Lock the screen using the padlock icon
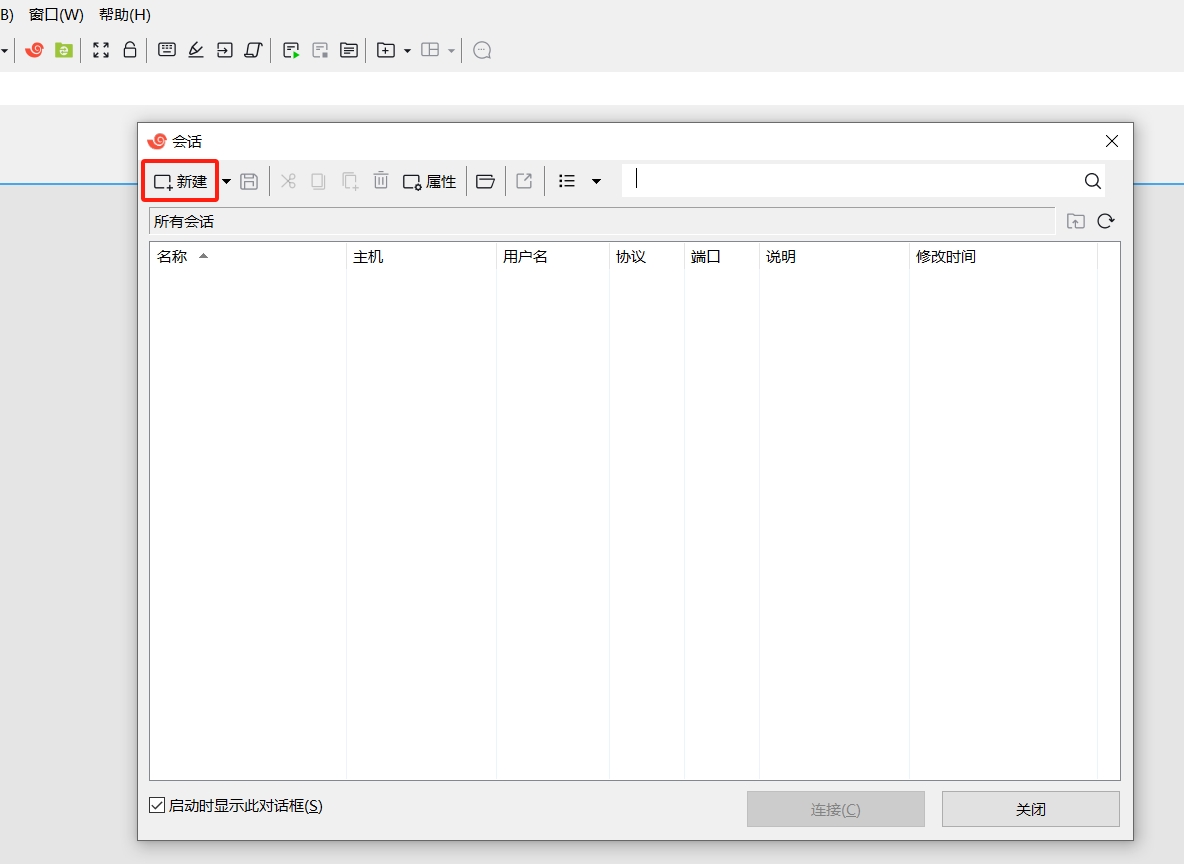This screenshot has width=1184, height=864. 130,50
